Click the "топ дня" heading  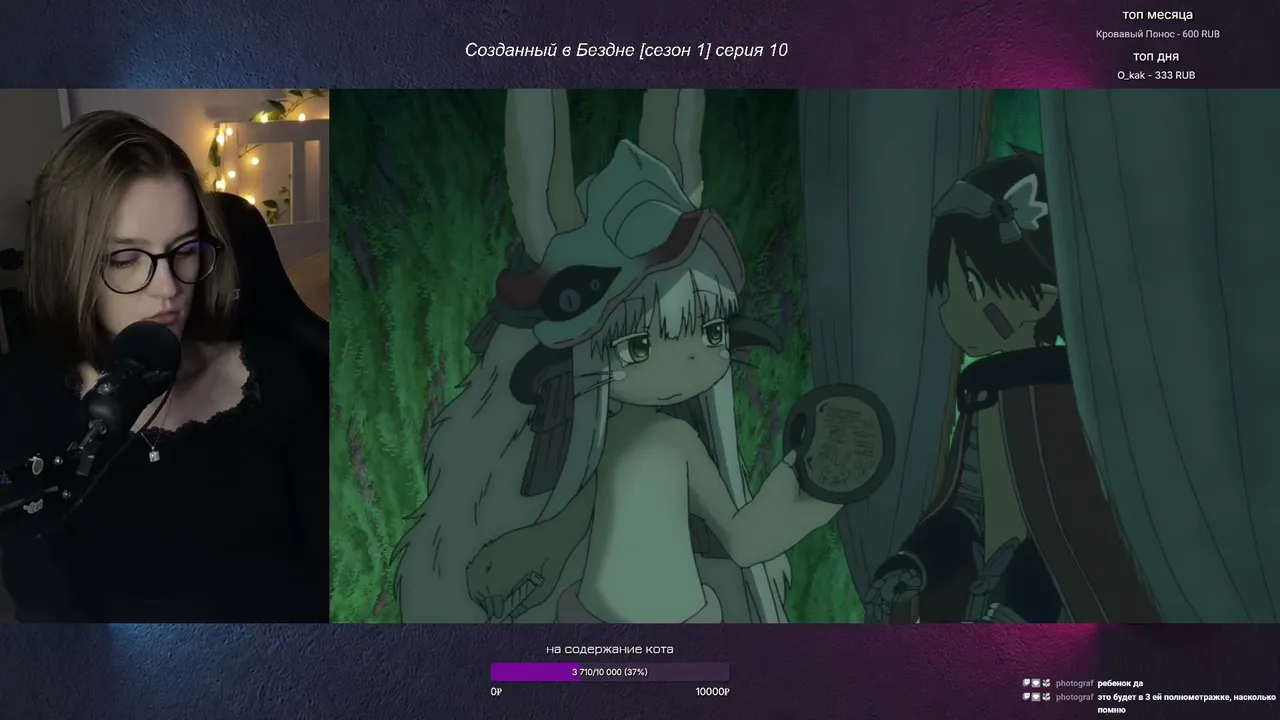click(x=1156, y=57)
